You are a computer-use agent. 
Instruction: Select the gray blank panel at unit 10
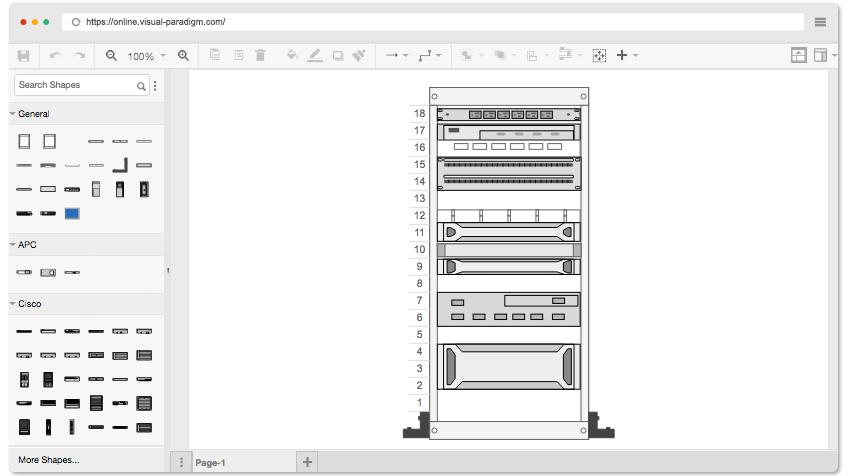[x=509, y=250]
